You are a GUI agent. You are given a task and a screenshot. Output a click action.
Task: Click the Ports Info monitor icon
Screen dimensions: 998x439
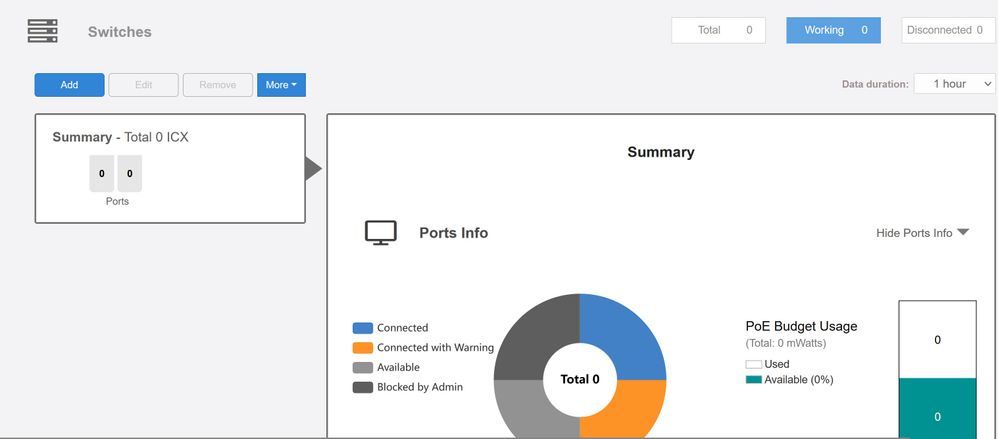coord(380,233)
